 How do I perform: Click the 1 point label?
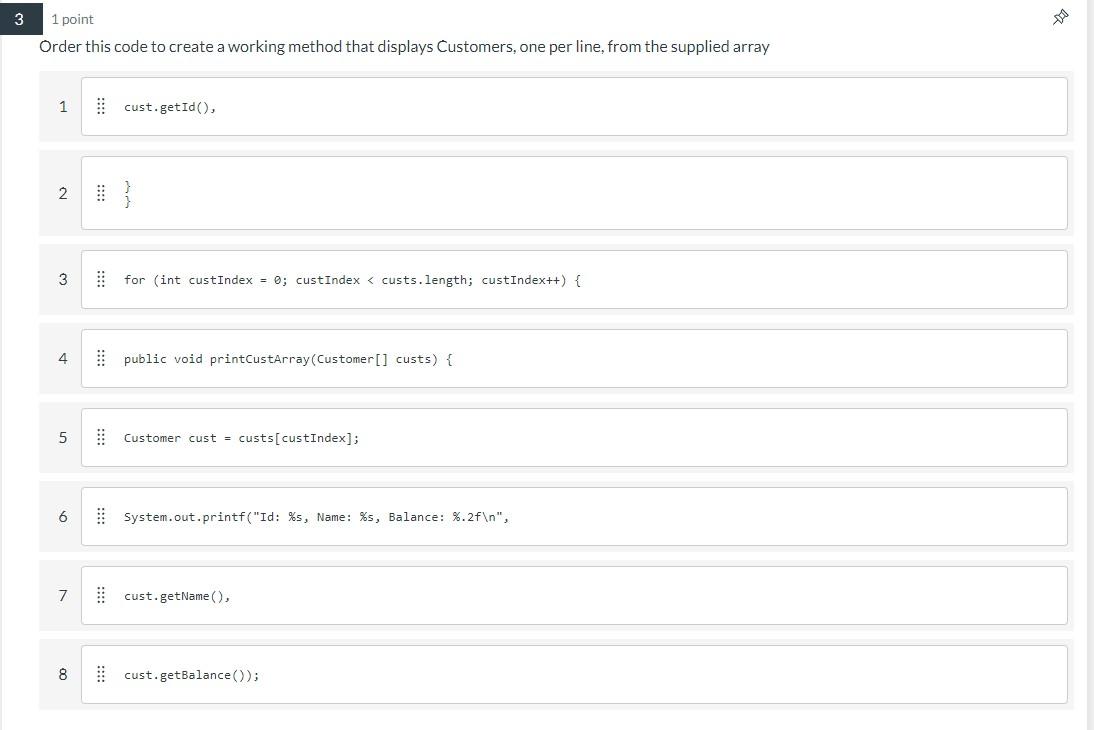(x=74, y=18)
